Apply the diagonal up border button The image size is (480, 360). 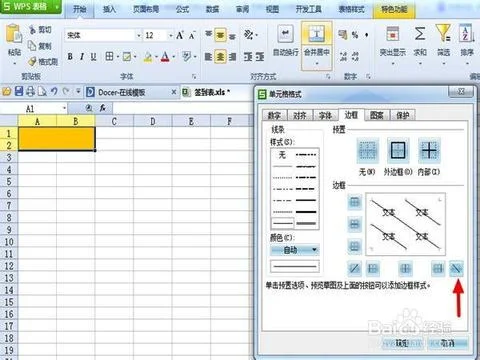(354, 268)
